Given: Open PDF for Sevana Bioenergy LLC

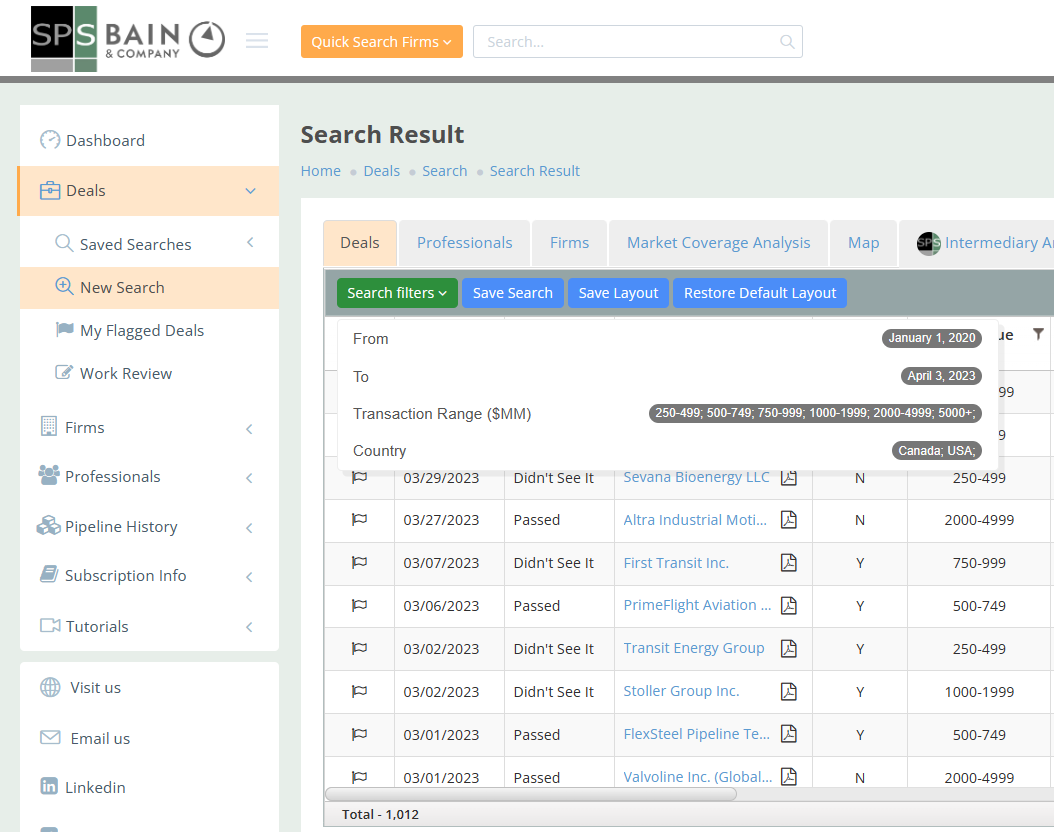Looking at the screenshot, I should pyautogui.click(x=788, y=477).
